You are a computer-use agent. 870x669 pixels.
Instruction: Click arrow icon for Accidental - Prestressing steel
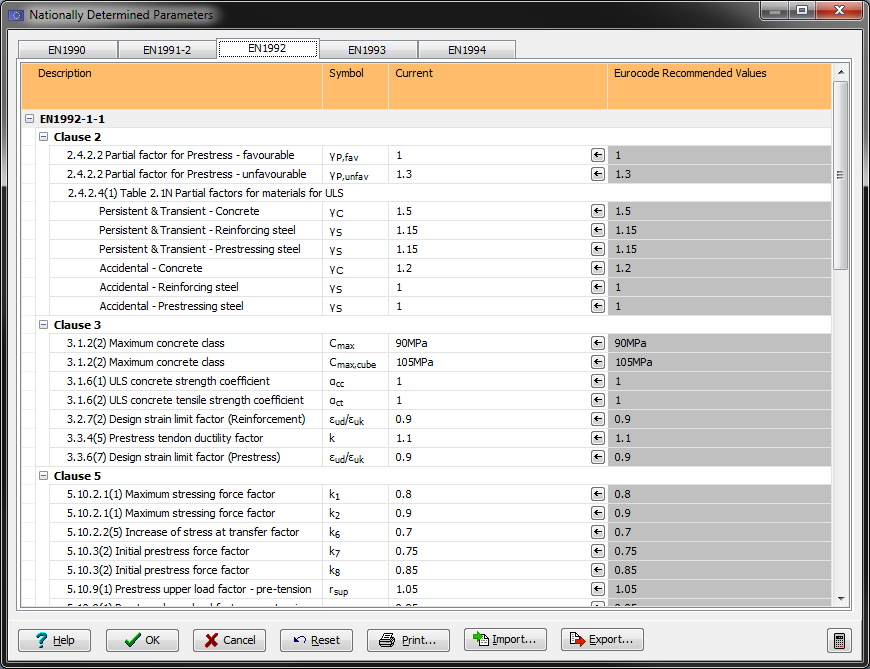click(598, 306)
